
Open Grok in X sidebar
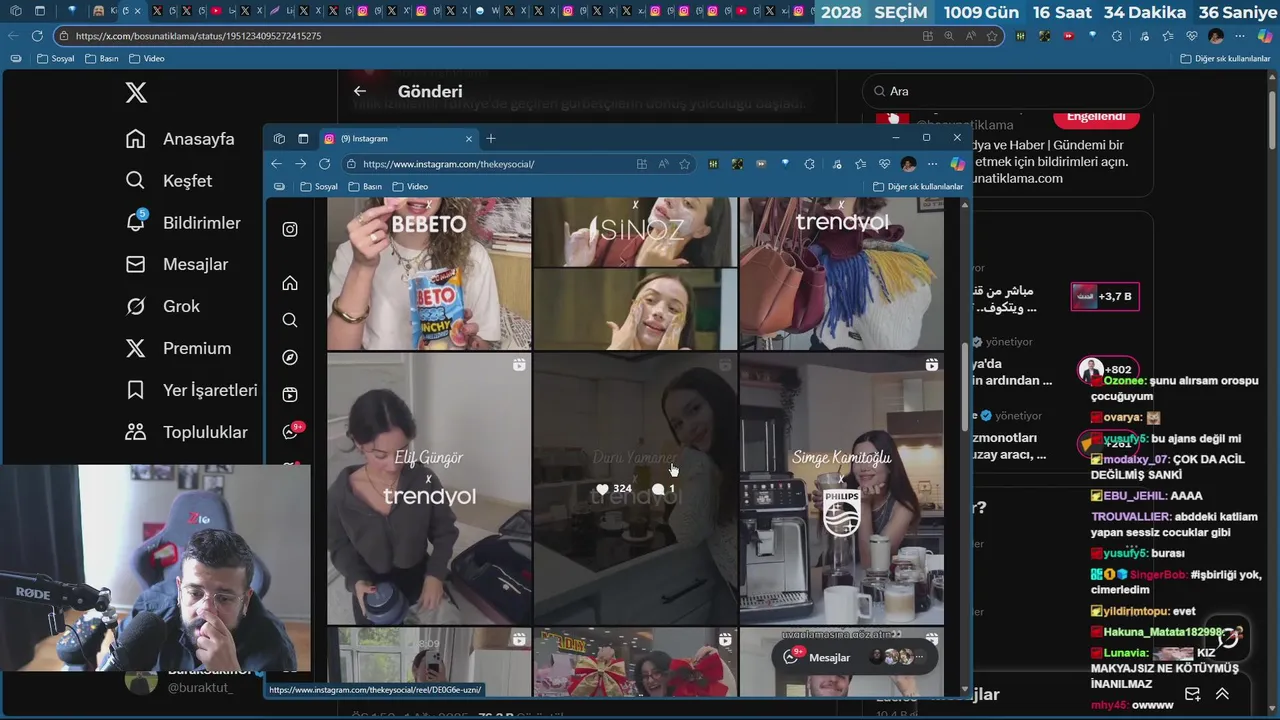pos(163,307)
